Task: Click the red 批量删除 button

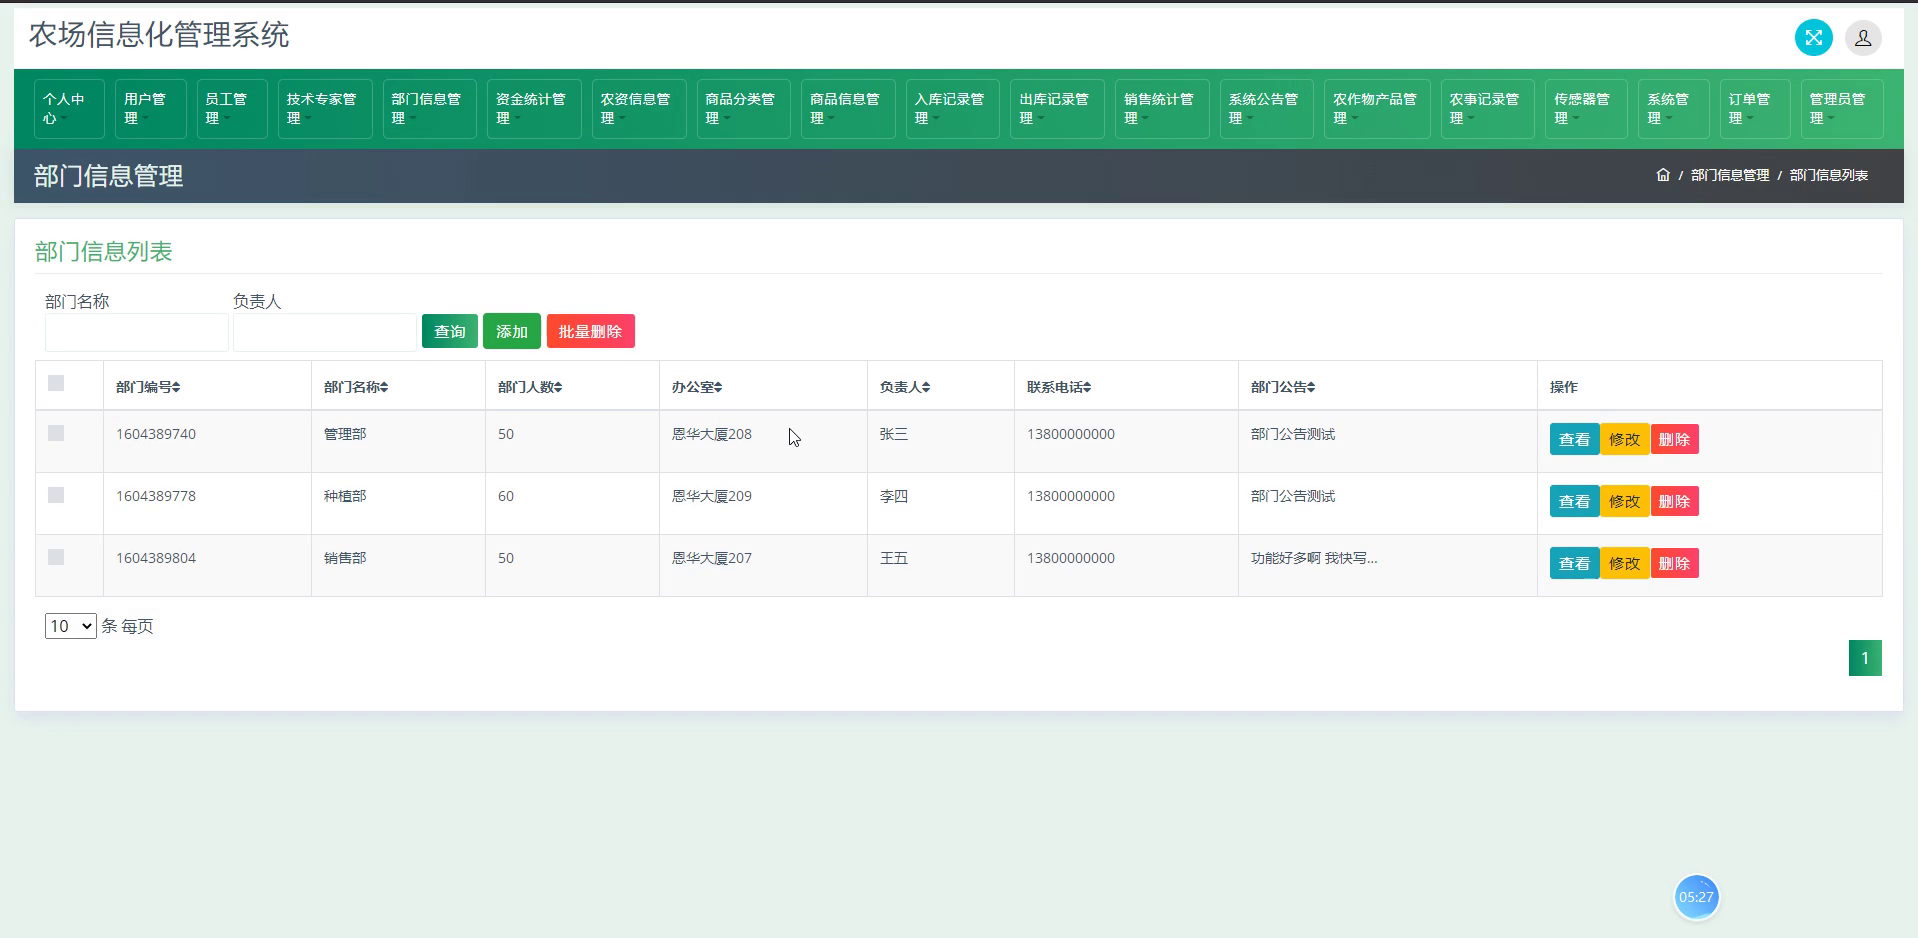Action: pyautogui.click(x=591, y=331)
